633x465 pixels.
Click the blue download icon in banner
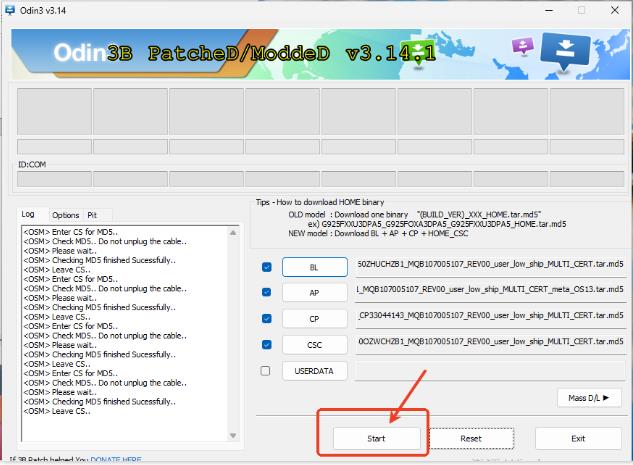pyautogui.click(x=565, y=52)
